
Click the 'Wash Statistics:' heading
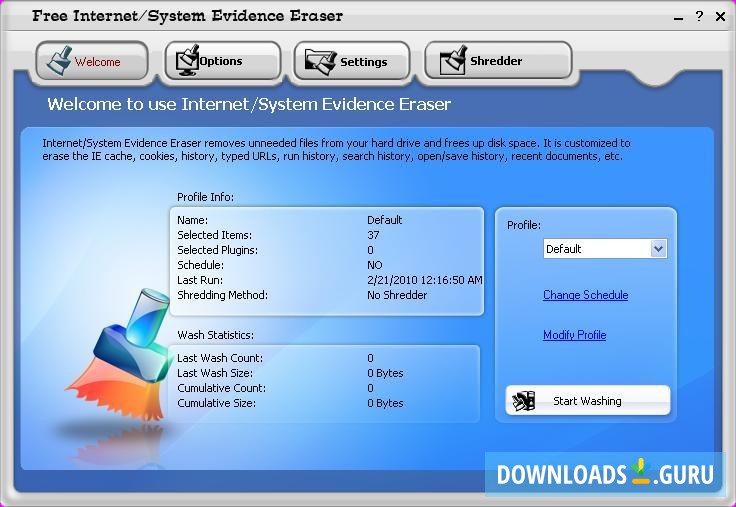pyautogui.click(x=215, y=335)
